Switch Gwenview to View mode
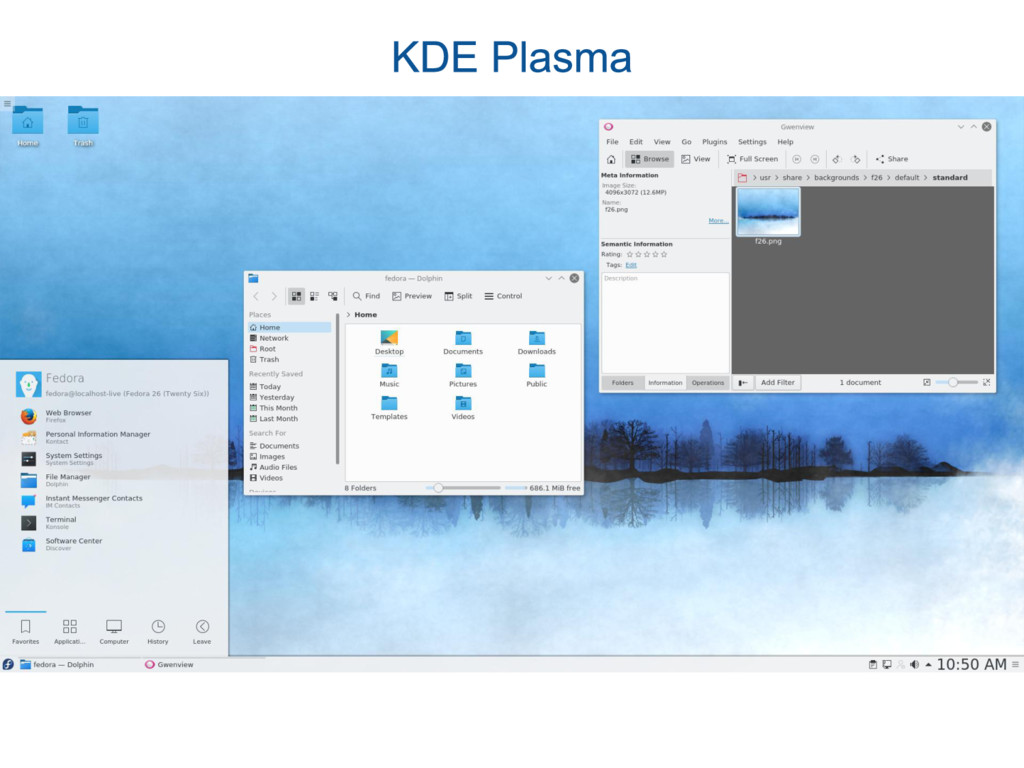 tap(696, 159)
